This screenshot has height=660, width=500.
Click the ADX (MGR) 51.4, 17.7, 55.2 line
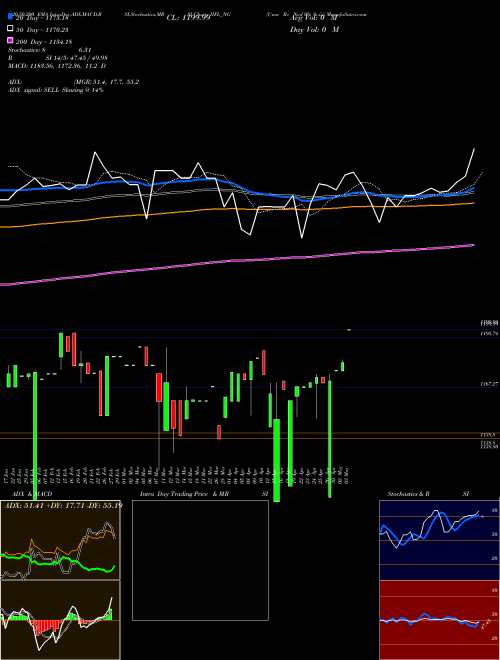point(73,82)
